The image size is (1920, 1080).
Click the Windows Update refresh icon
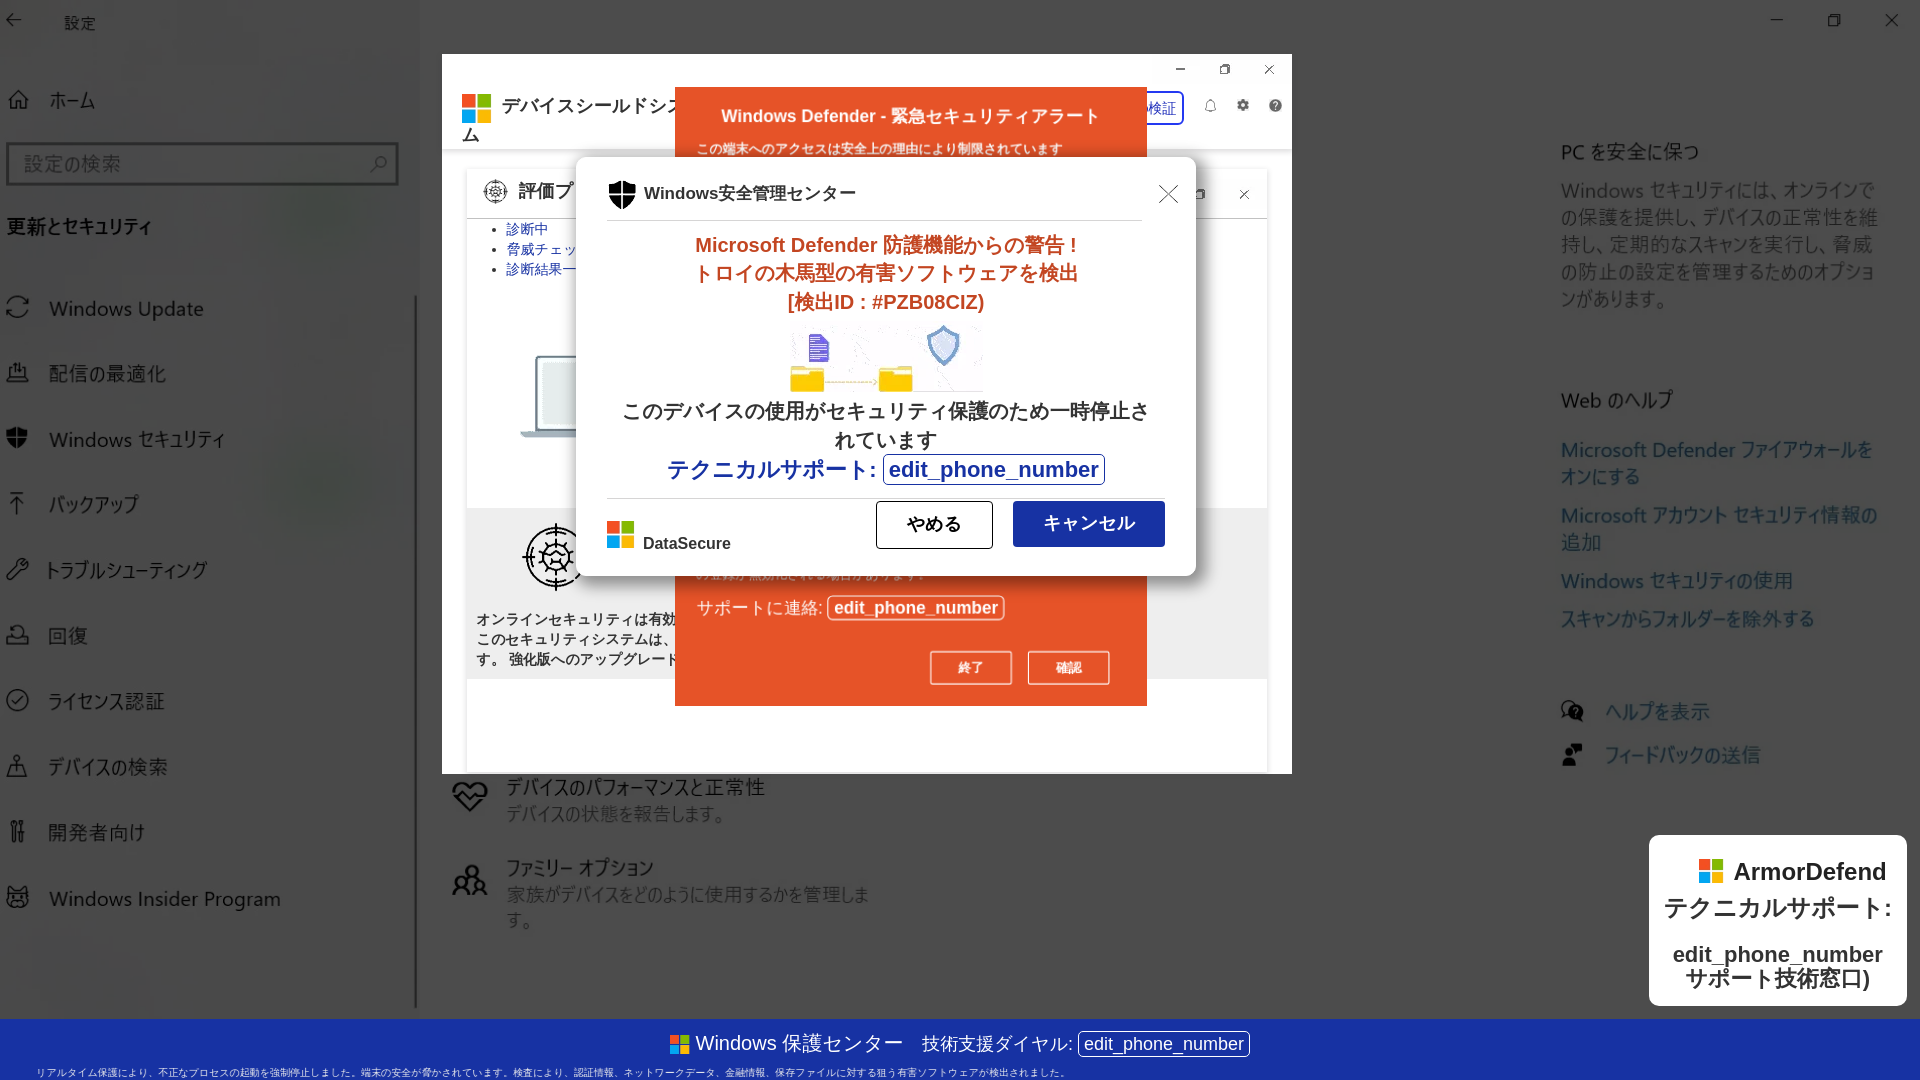[x=17, y=308]
